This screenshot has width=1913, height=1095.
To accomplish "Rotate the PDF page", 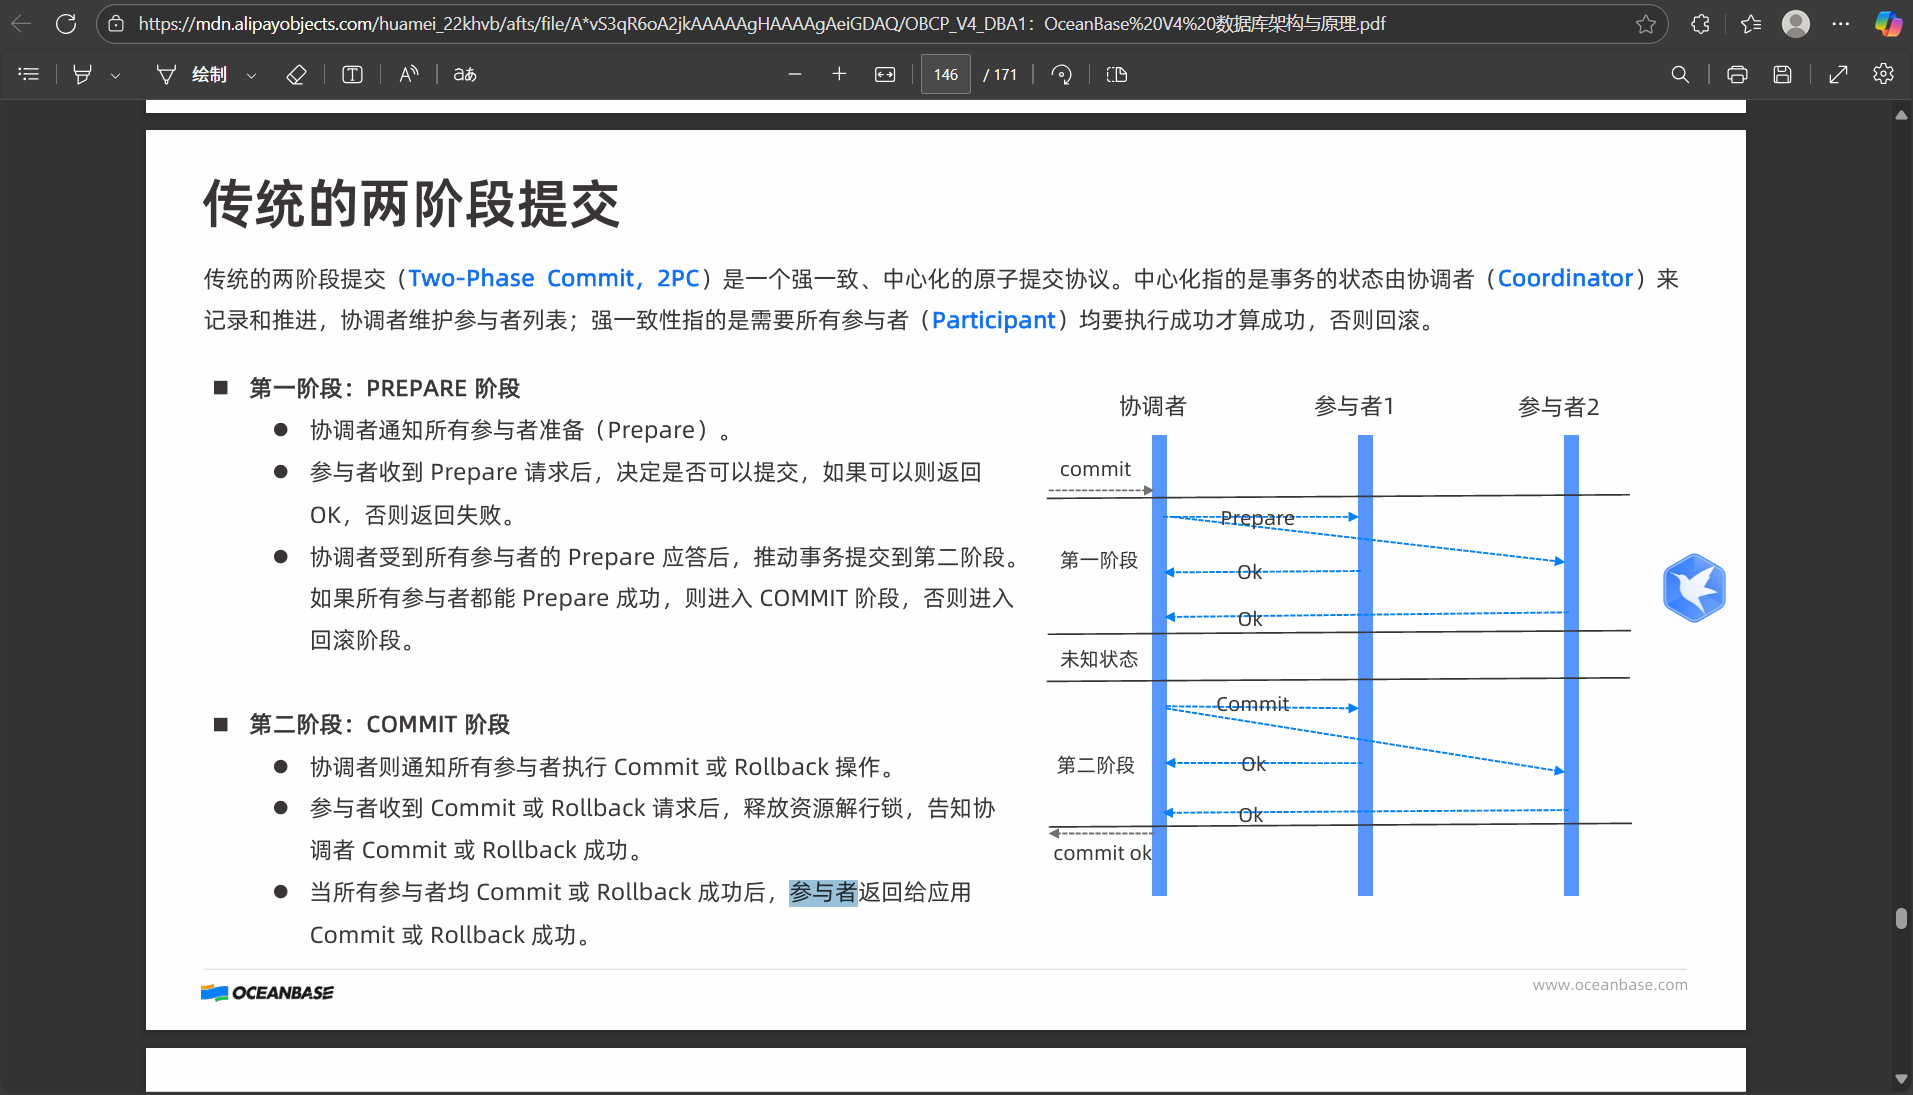I will pos(1062,74).
